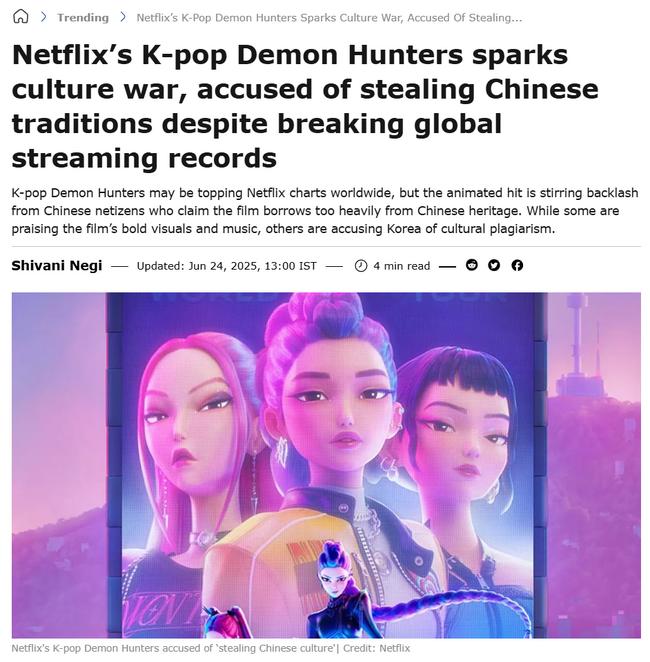Share the article on Twitter
Viewport: 650px width, 662px height.
(494, 265)
